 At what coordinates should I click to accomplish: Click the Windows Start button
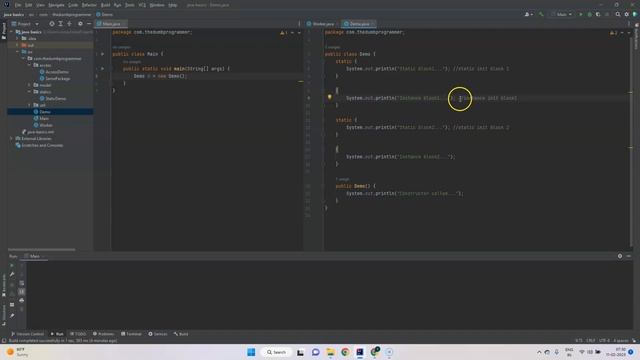tap(251, 352)
